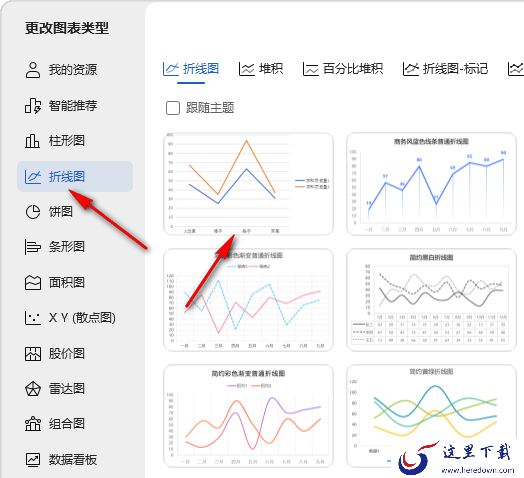Choose the 柱形图 bar chart icon

[x=32, y=141]
